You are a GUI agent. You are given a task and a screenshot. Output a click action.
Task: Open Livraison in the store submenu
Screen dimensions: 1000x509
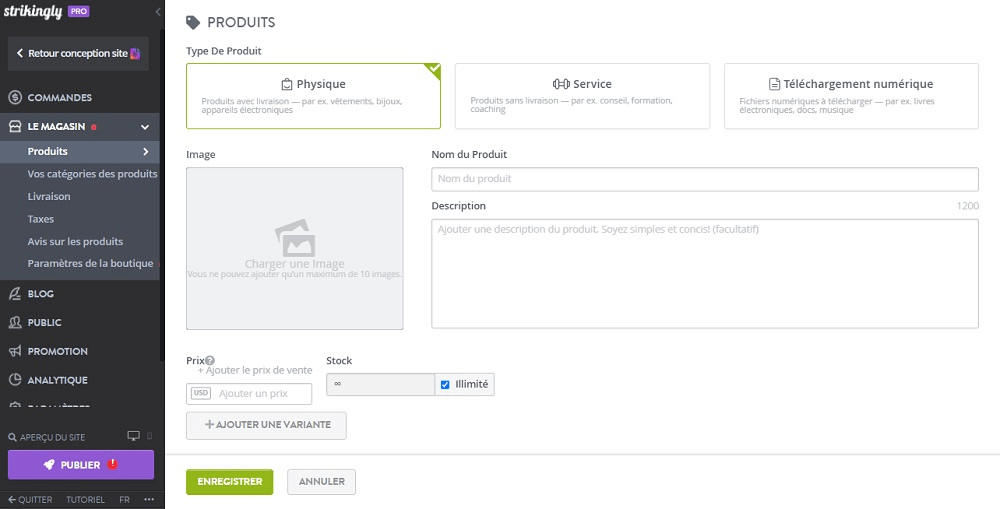click(49, 196)
